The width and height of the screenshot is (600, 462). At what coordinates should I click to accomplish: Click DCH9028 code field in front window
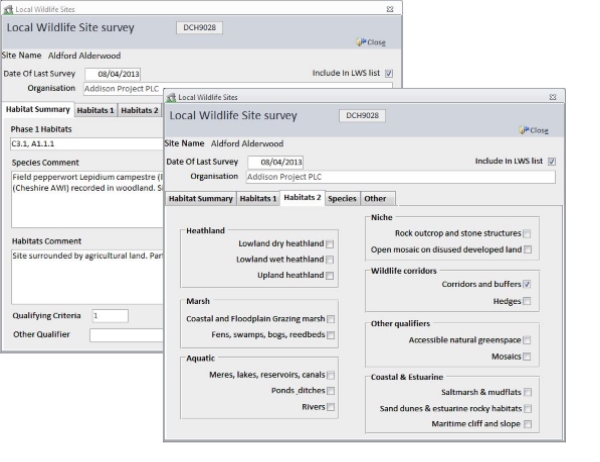[362, 116]
